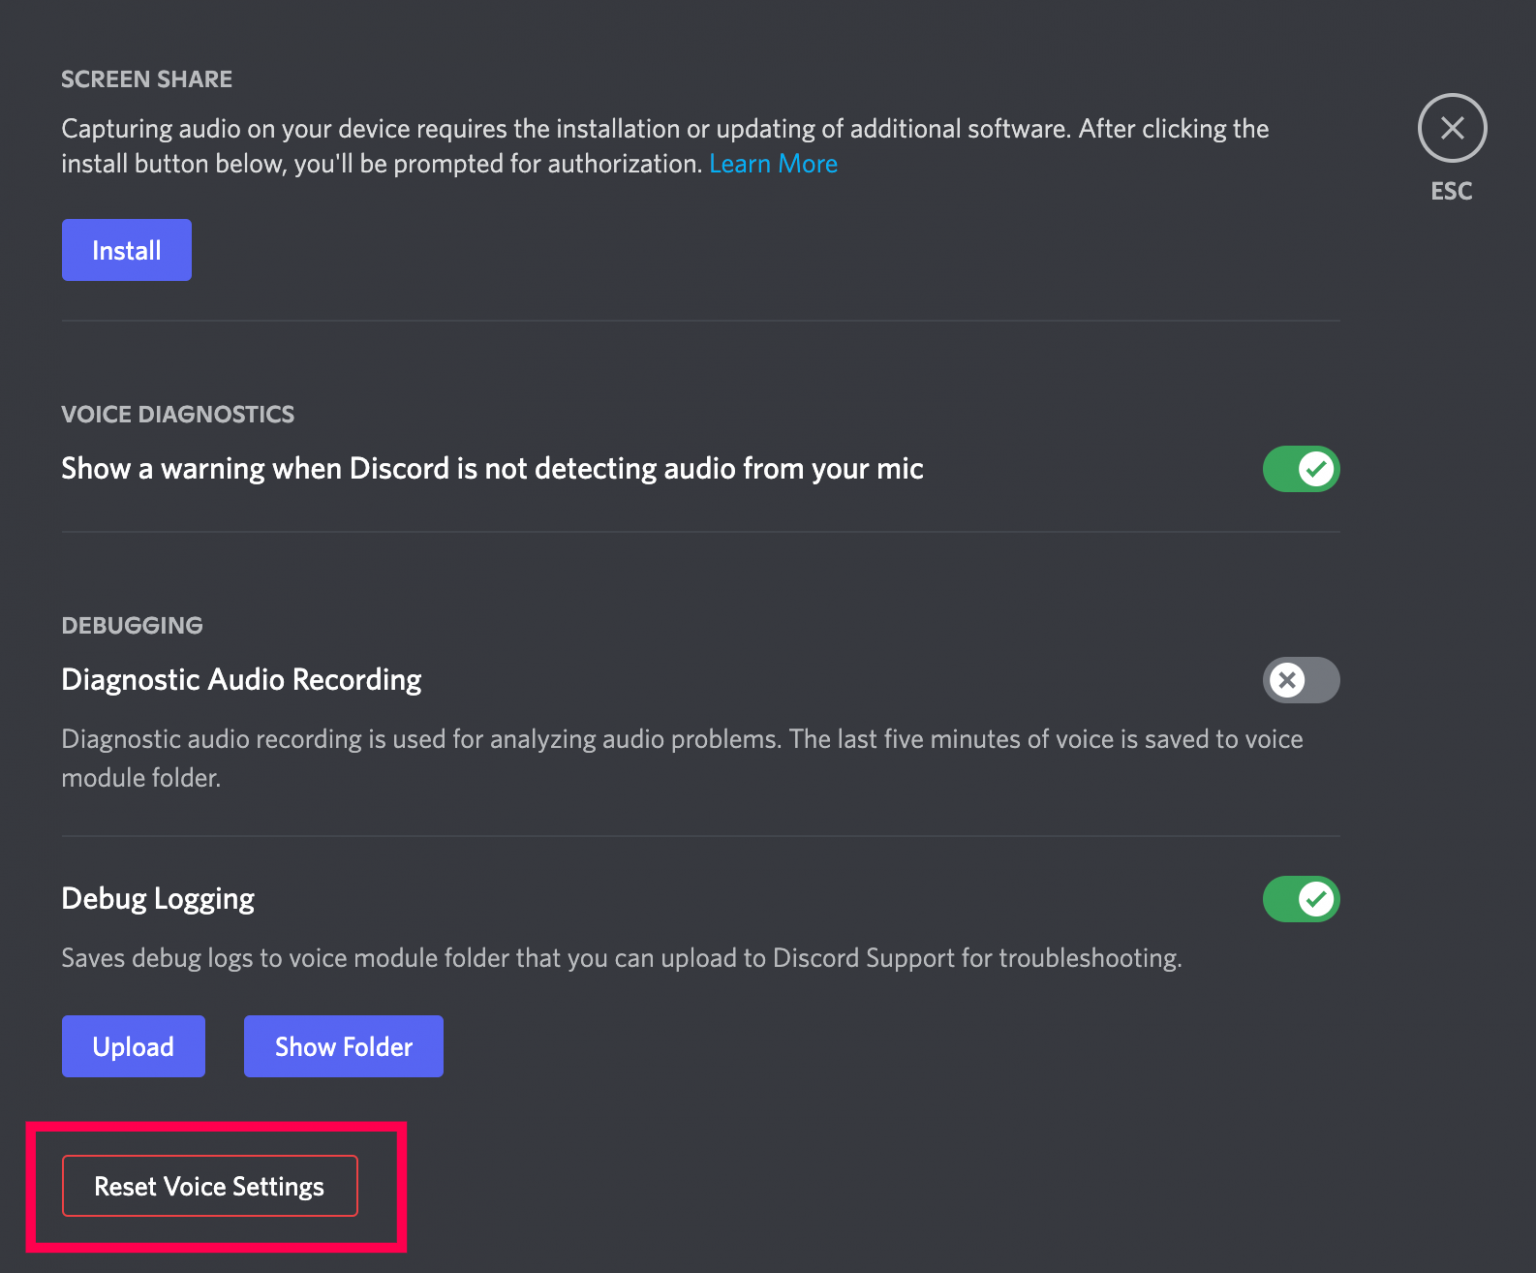1536x1273 pixels.
Task: Click the SCREEN SHARE section heading
Action: tap(146, 79)
